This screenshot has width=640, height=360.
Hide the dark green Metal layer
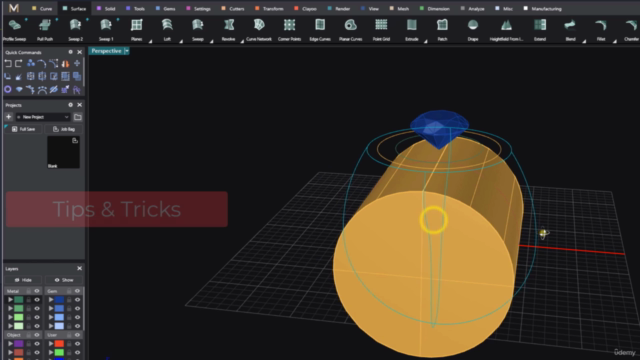click(x=37, y=300)
